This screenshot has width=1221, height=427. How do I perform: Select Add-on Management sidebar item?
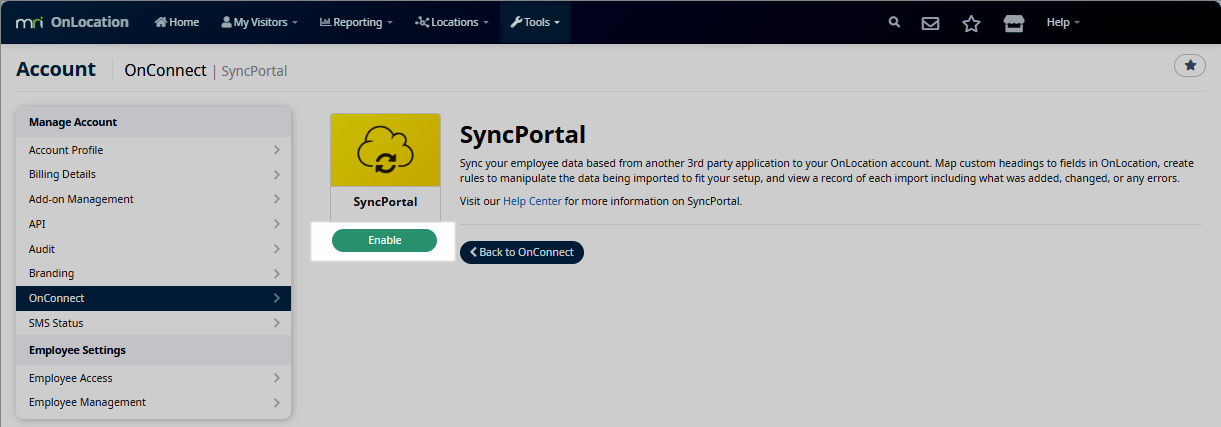pos(153,199)
